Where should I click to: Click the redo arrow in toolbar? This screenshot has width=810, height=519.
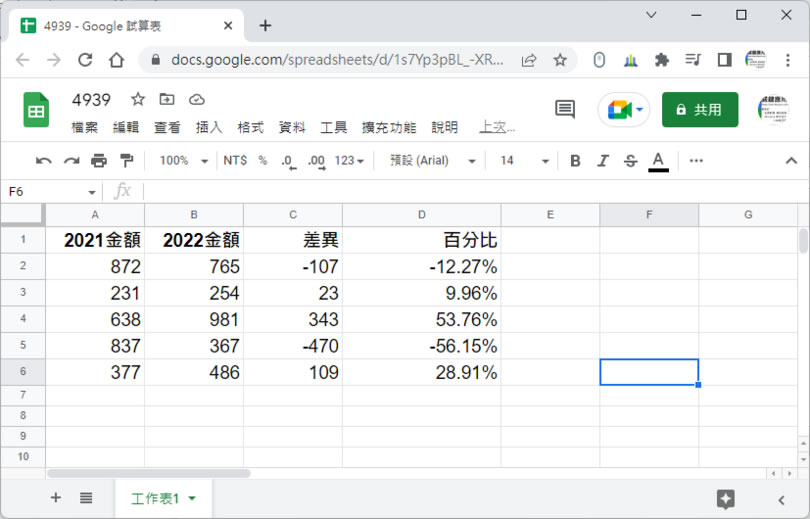pyautogui.click(x=71, y=161)
